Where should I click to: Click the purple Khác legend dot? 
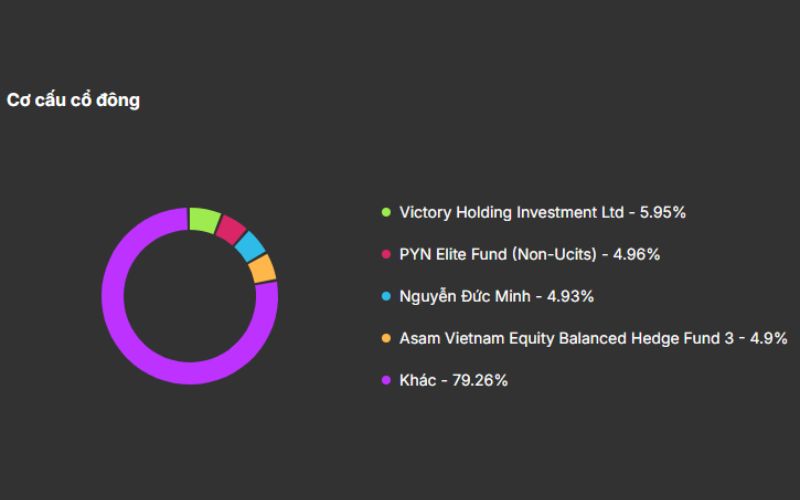(x=386, y=380)
